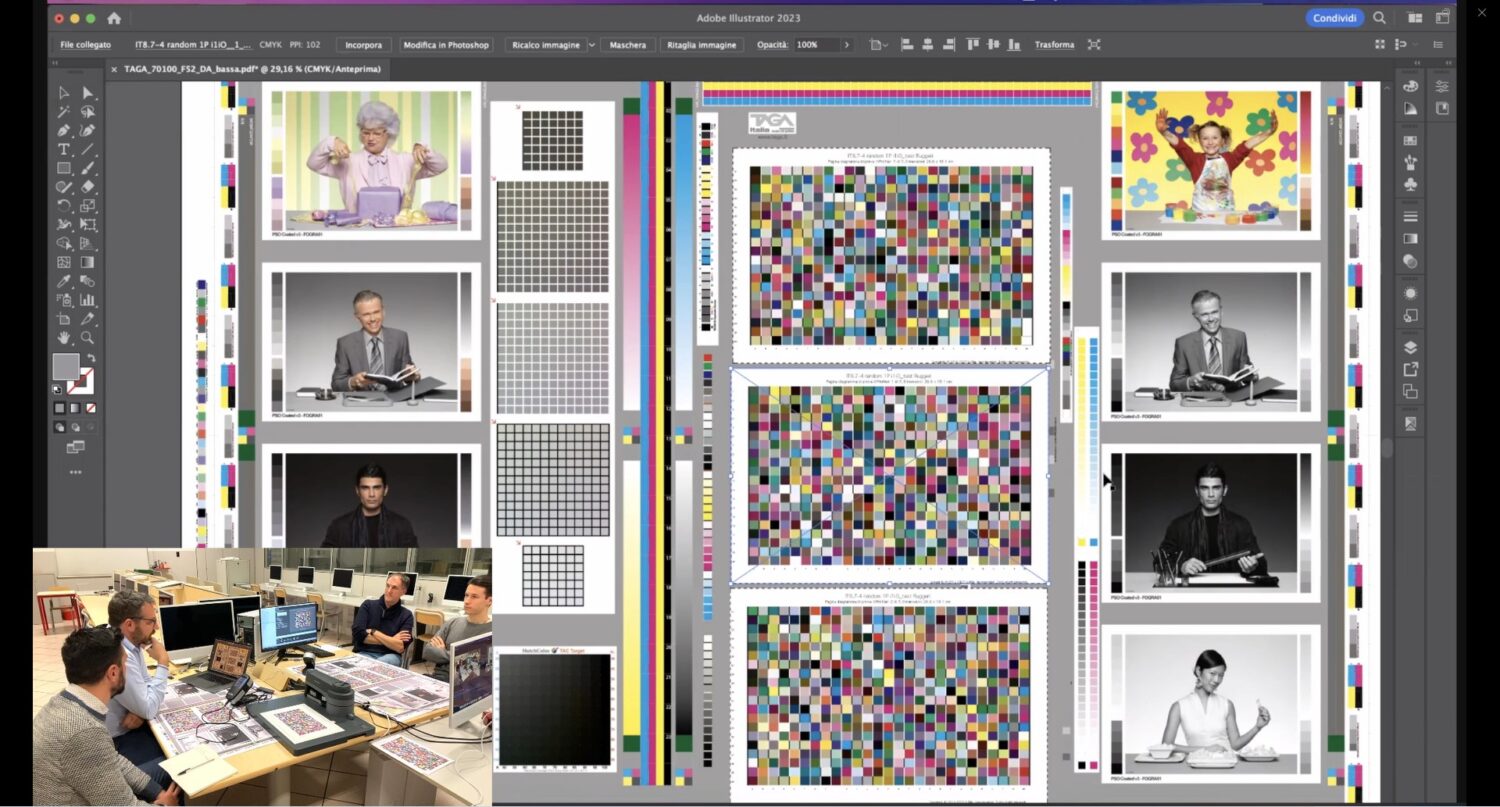Click the Modifica in Photoshop button
This screenshot has height=807, width=1500.
[446, 45]
